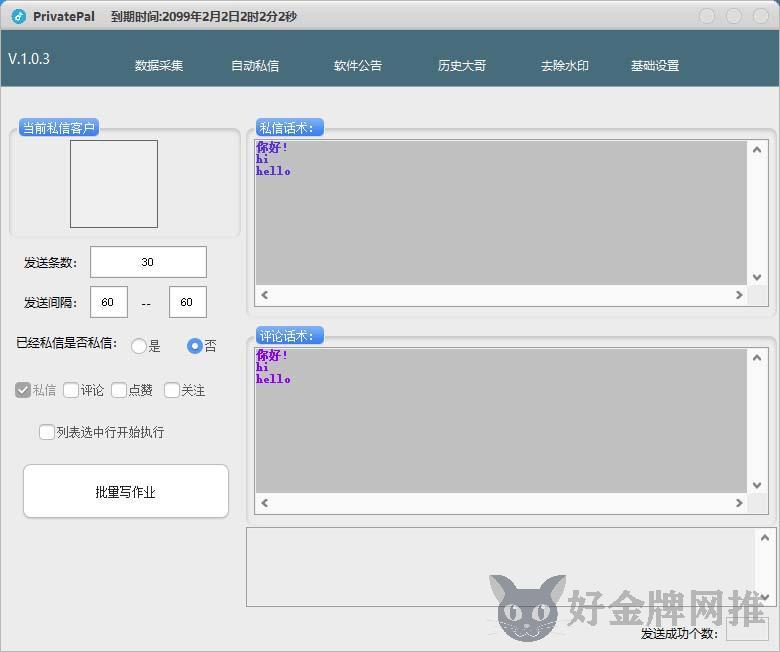
Task: Click the 发送成功个数 value field
Action: [x=747, y=630]
